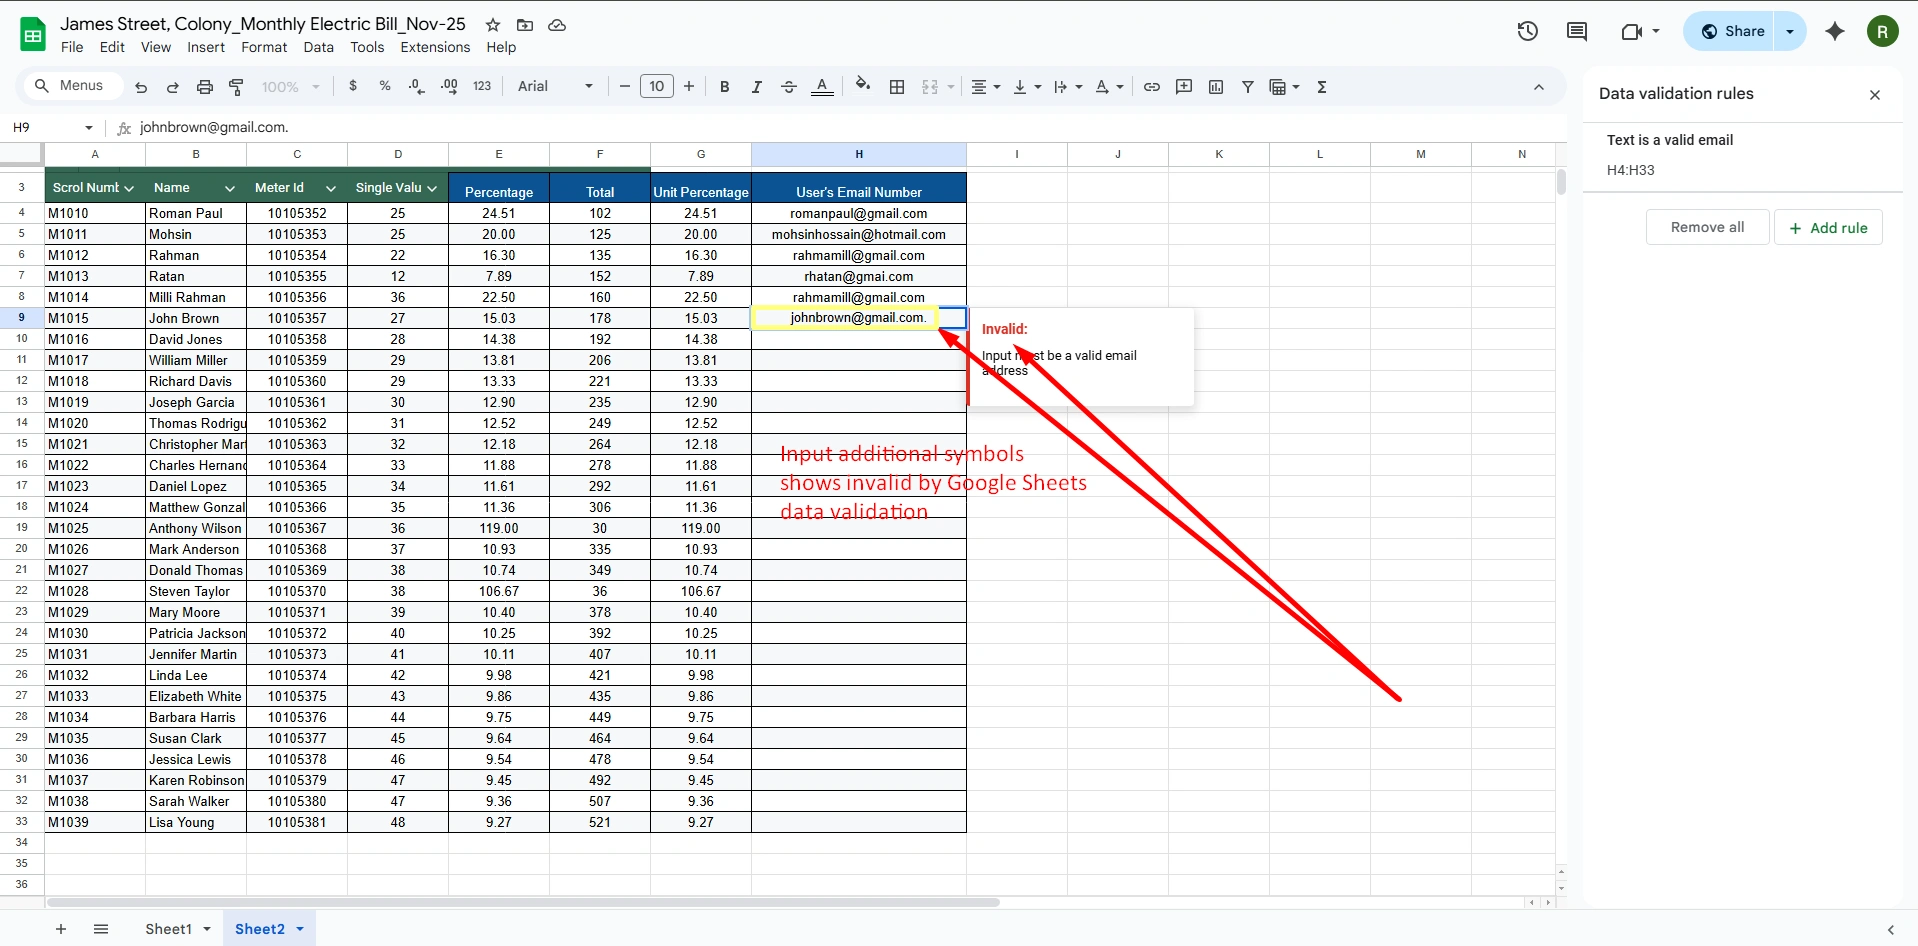The width and height of the screenshot is (1918, 946).
Task: Open the Extensions menu
Action: [x=434, y=47]
